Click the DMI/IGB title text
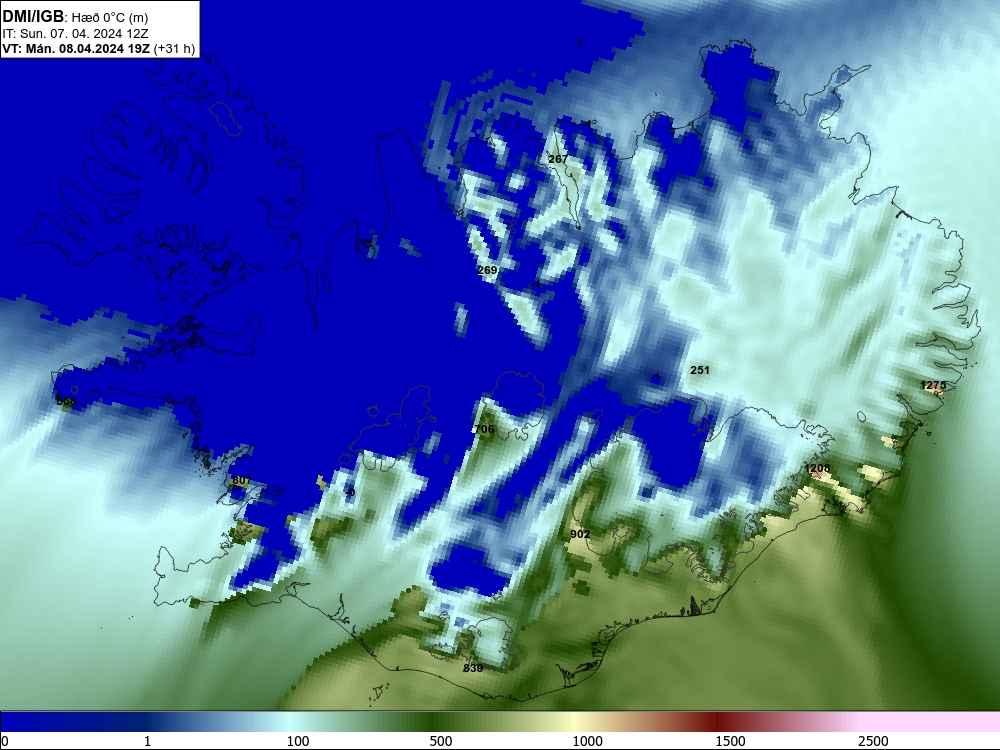The image size is (1000, 750). coord(33,17)
